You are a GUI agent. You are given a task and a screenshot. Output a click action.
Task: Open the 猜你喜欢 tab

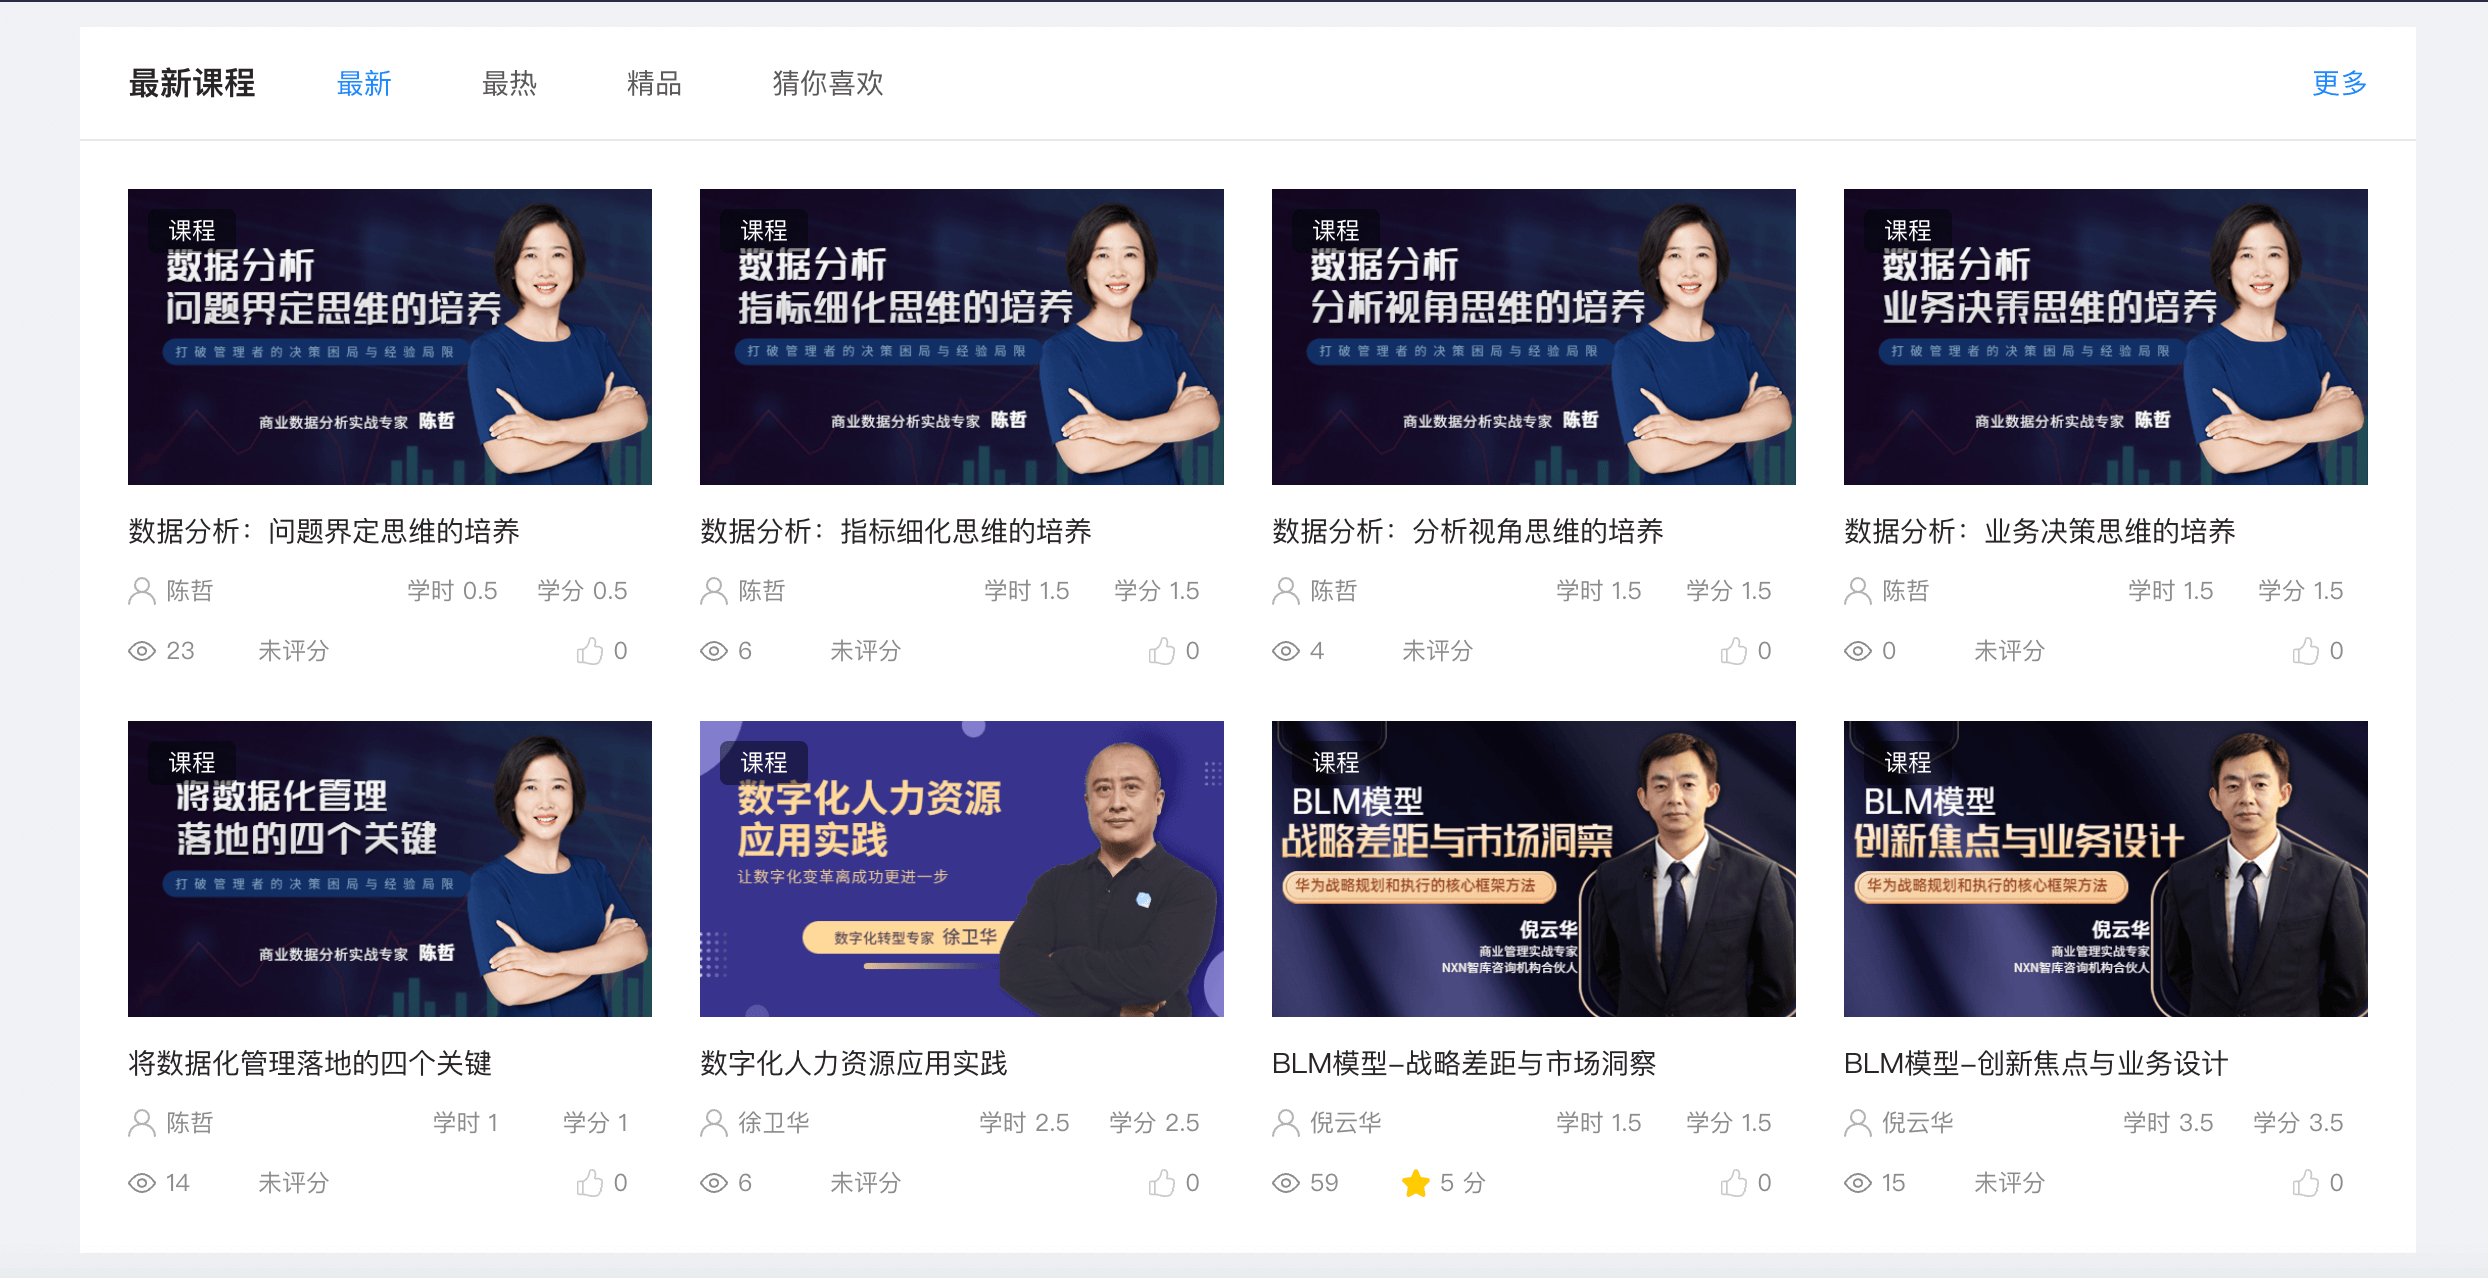828,83
